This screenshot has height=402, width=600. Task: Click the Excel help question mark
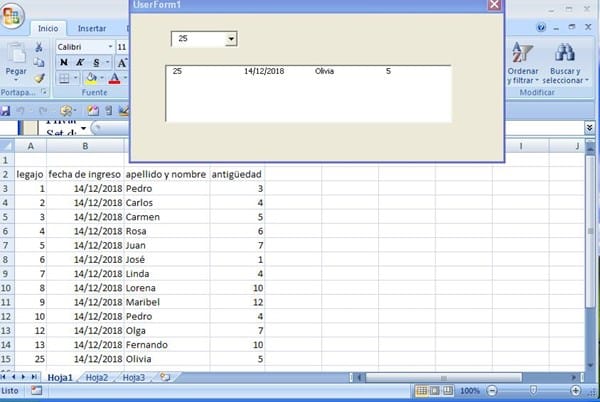coord(541,27)
